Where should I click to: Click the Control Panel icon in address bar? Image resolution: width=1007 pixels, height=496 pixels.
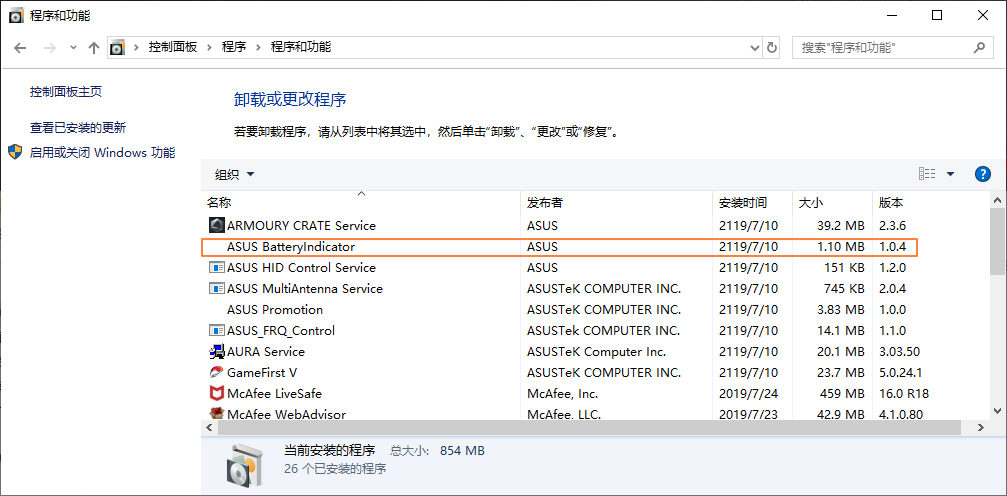tap(118, 48)
